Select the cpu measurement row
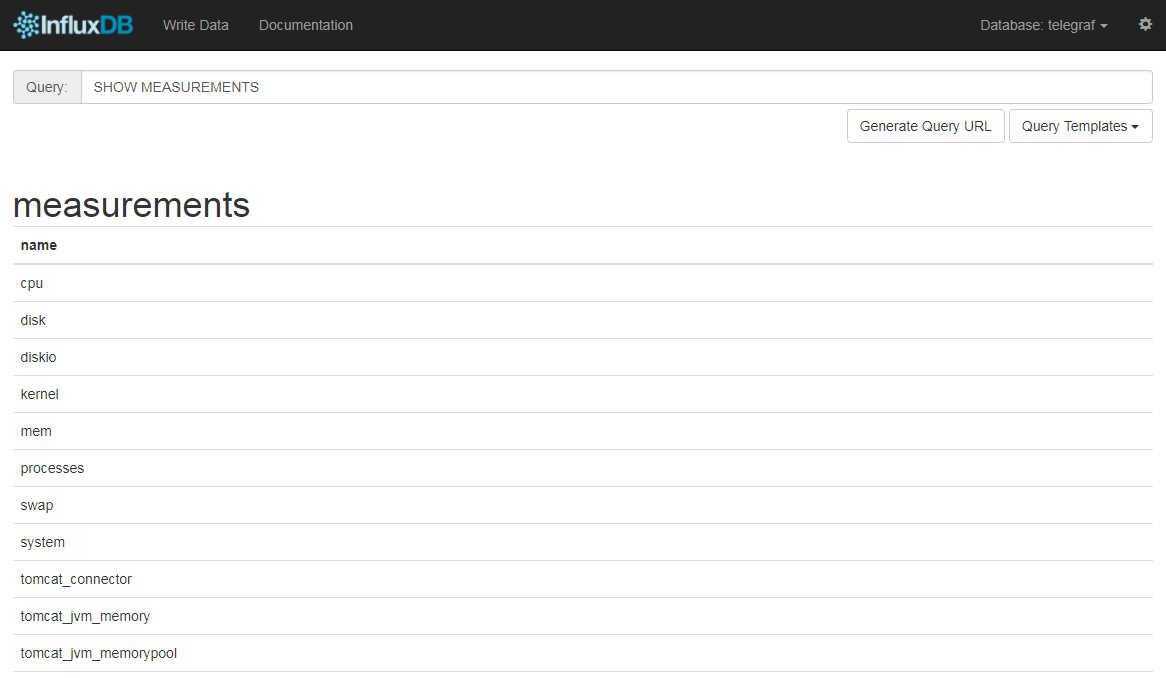 (x=31, y=283)
